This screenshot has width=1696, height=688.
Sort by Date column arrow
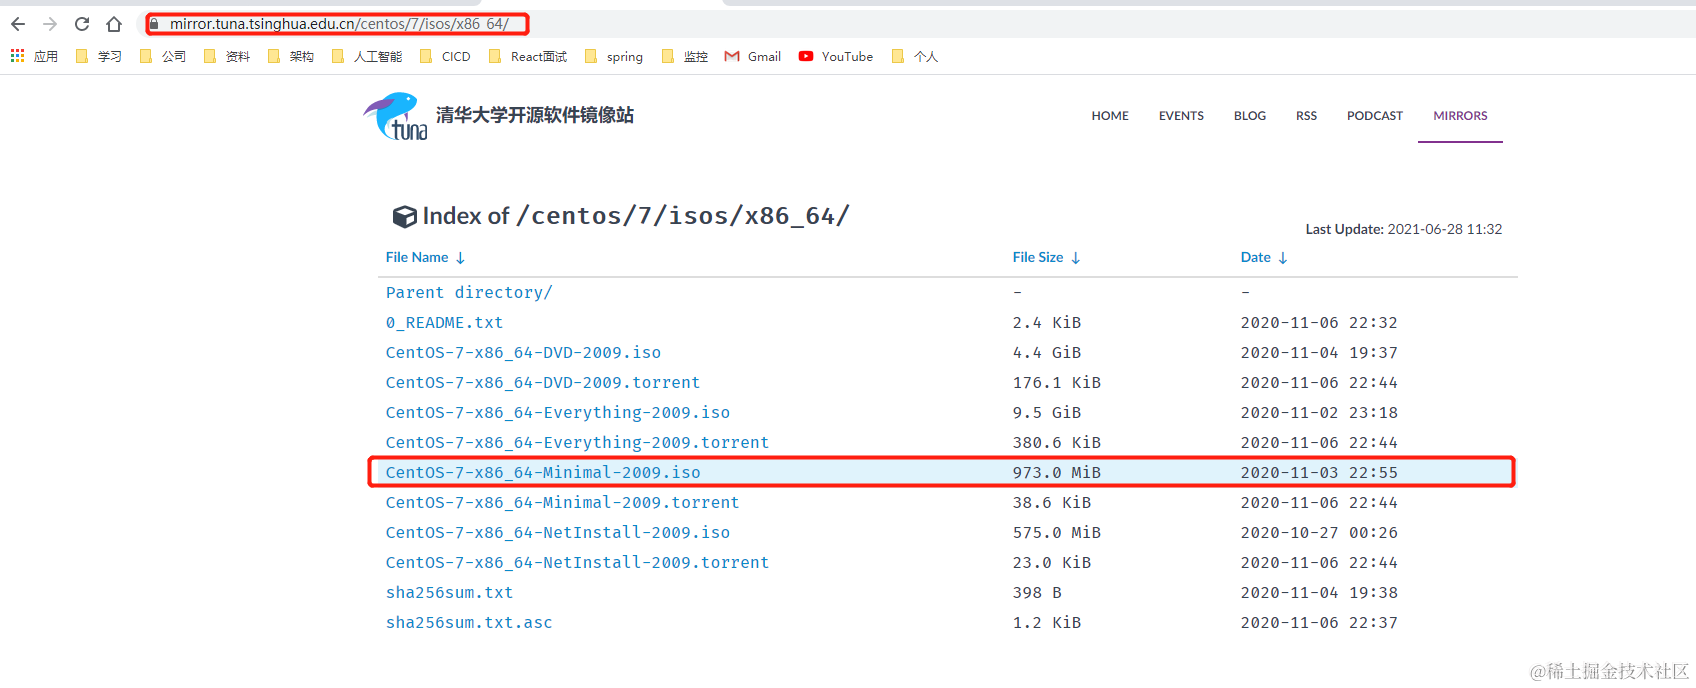[x=1283, y=258]
